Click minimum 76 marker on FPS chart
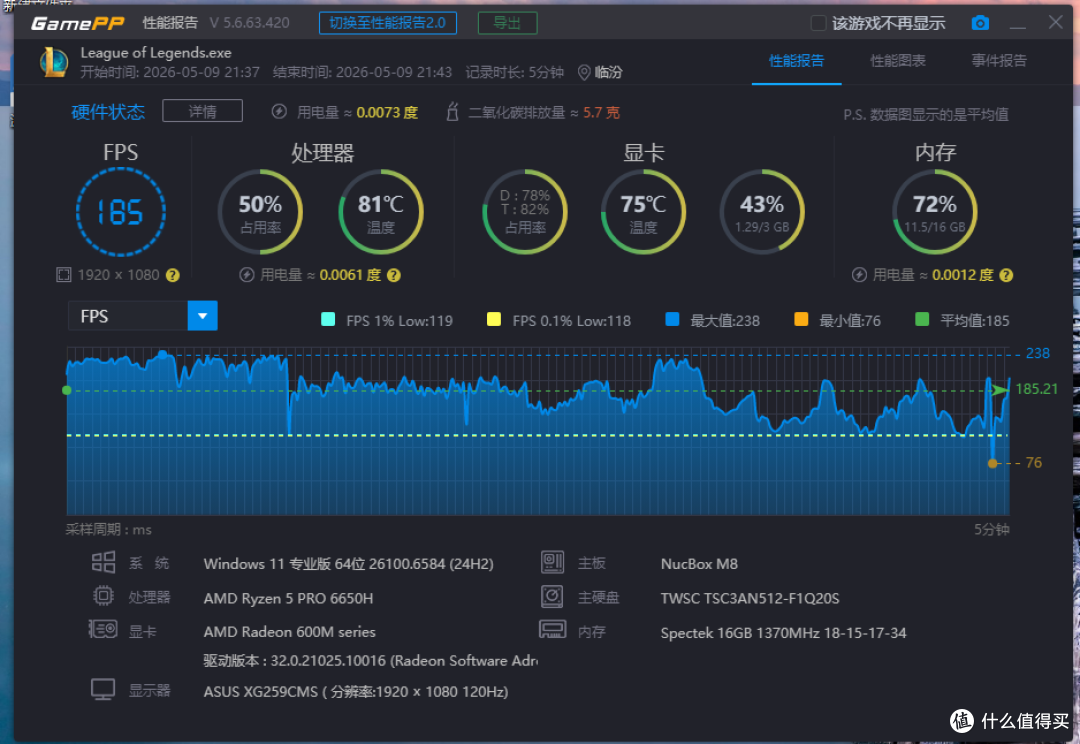The image size is (1080, 744). pos(993,463)
